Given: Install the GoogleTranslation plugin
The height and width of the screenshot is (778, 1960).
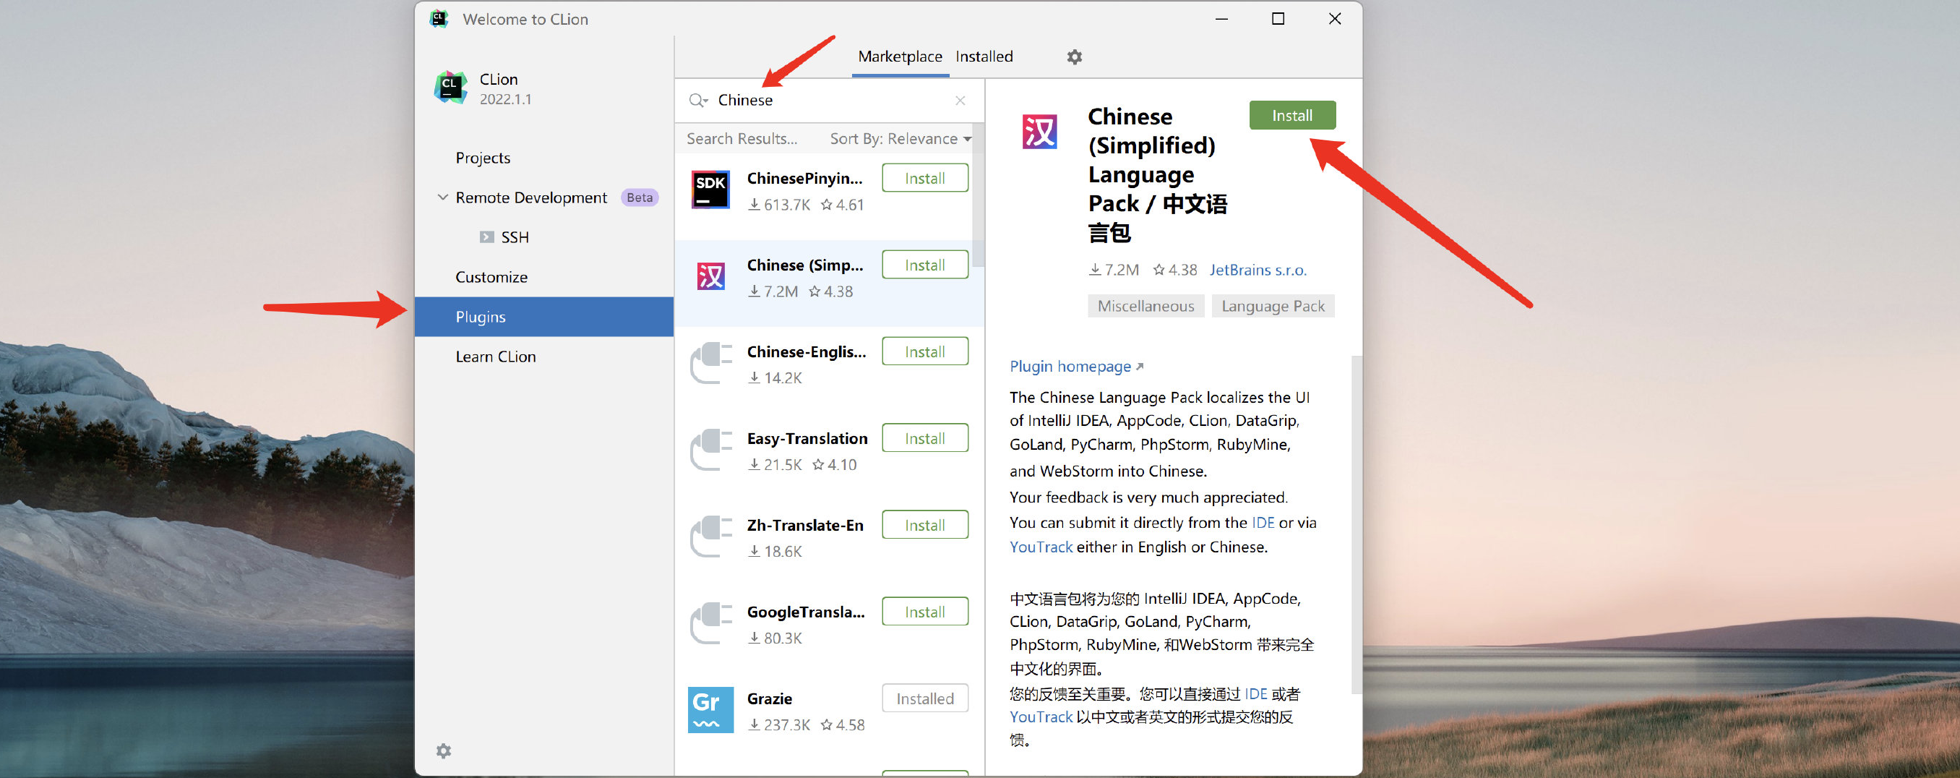Looking at the screenshot, I should [925, 612].
